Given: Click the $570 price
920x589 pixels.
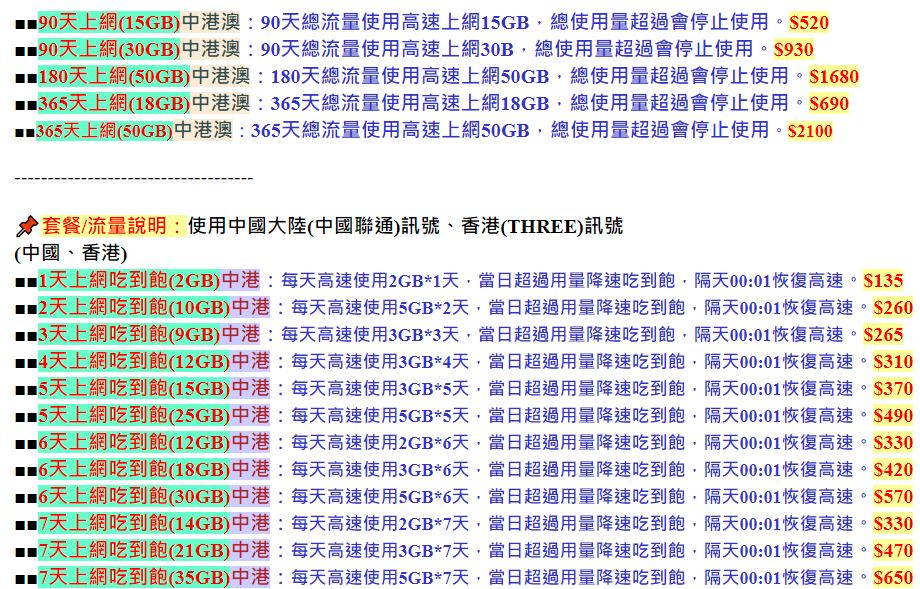Looking at the screenshot, I should [x=893, y=496].
